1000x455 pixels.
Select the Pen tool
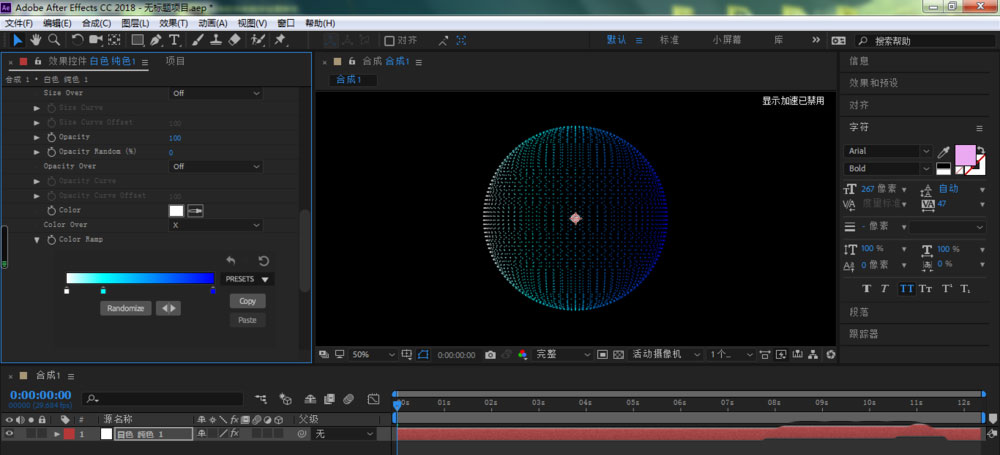[156, 40]
